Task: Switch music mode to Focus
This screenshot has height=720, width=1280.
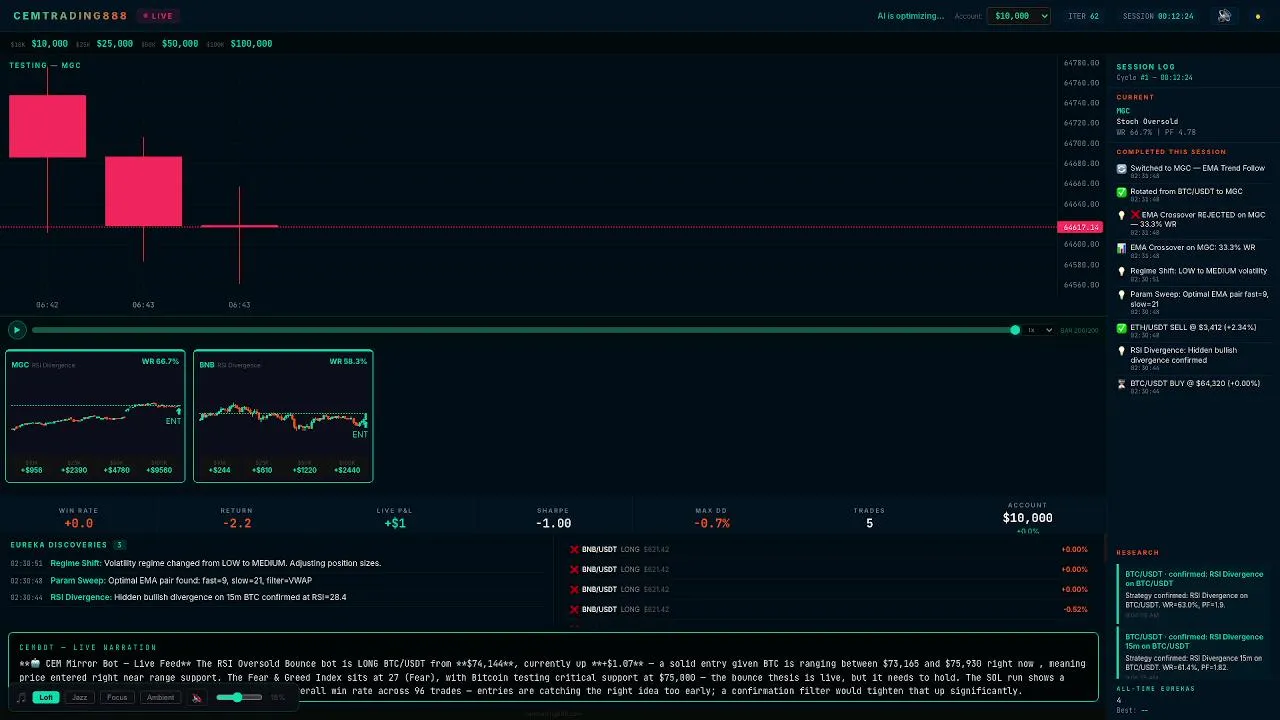Action: coord(117,697)
